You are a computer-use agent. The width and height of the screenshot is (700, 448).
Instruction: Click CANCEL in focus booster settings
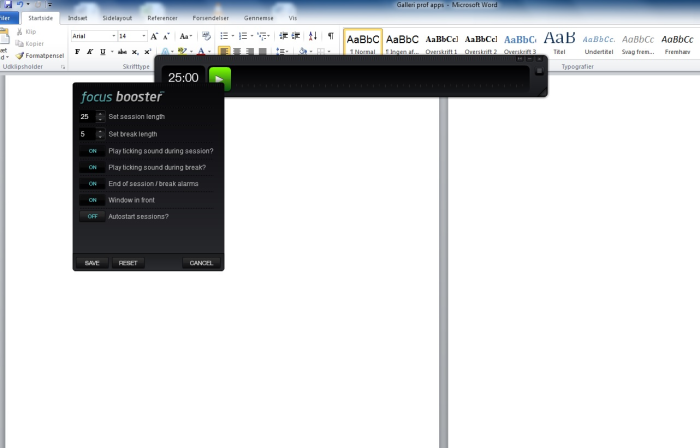pyautogui.click(x=201, y=263)
